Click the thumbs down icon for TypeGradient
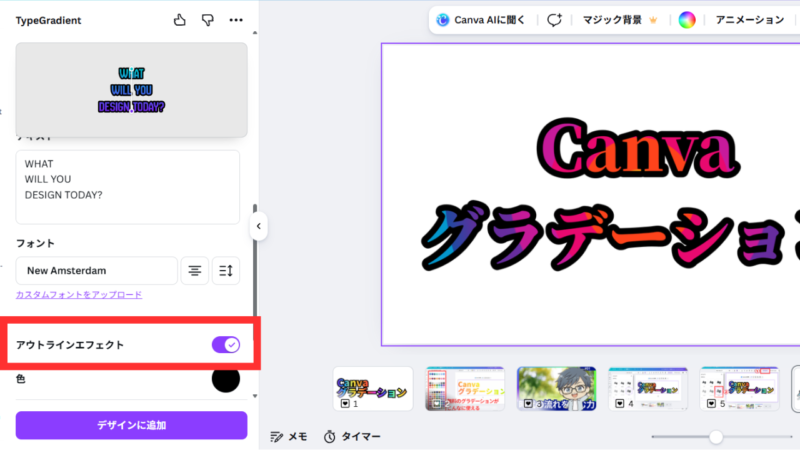The width and height of the screenshot is (800, 450). pos(208,20)
